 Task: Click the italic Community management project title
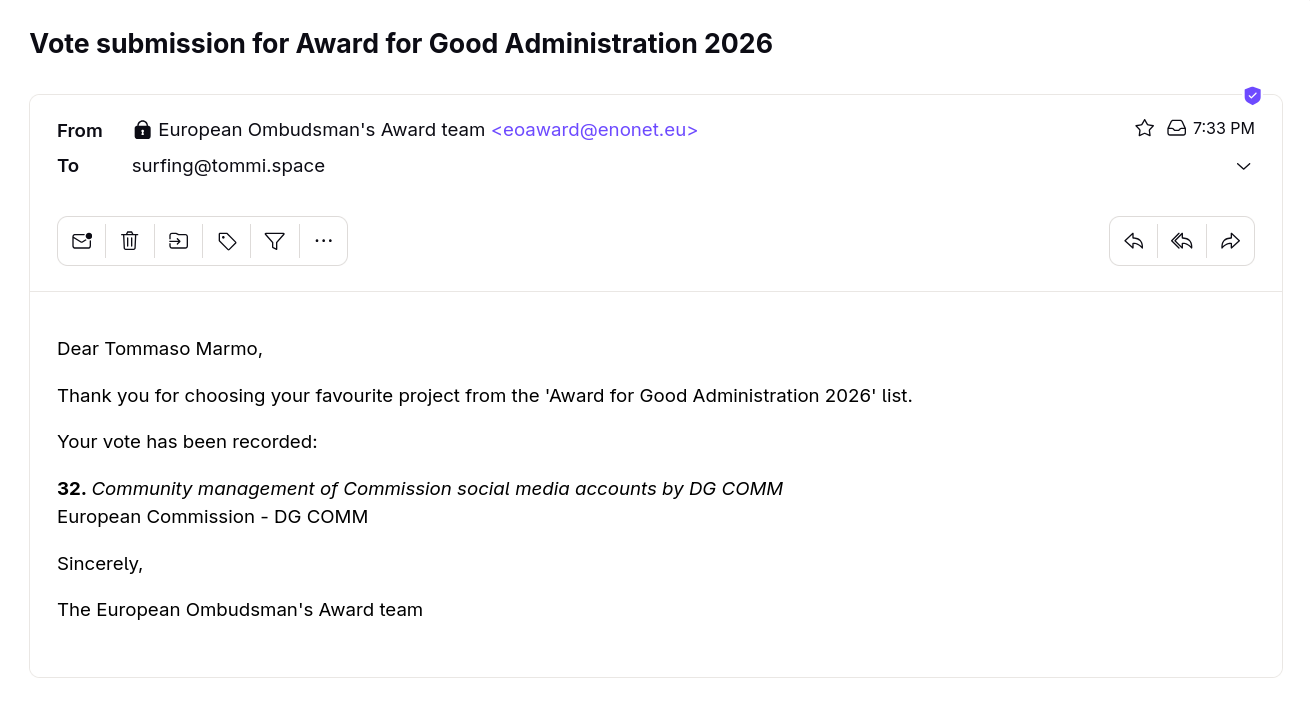pyautogui.click(x=437, y=489)
